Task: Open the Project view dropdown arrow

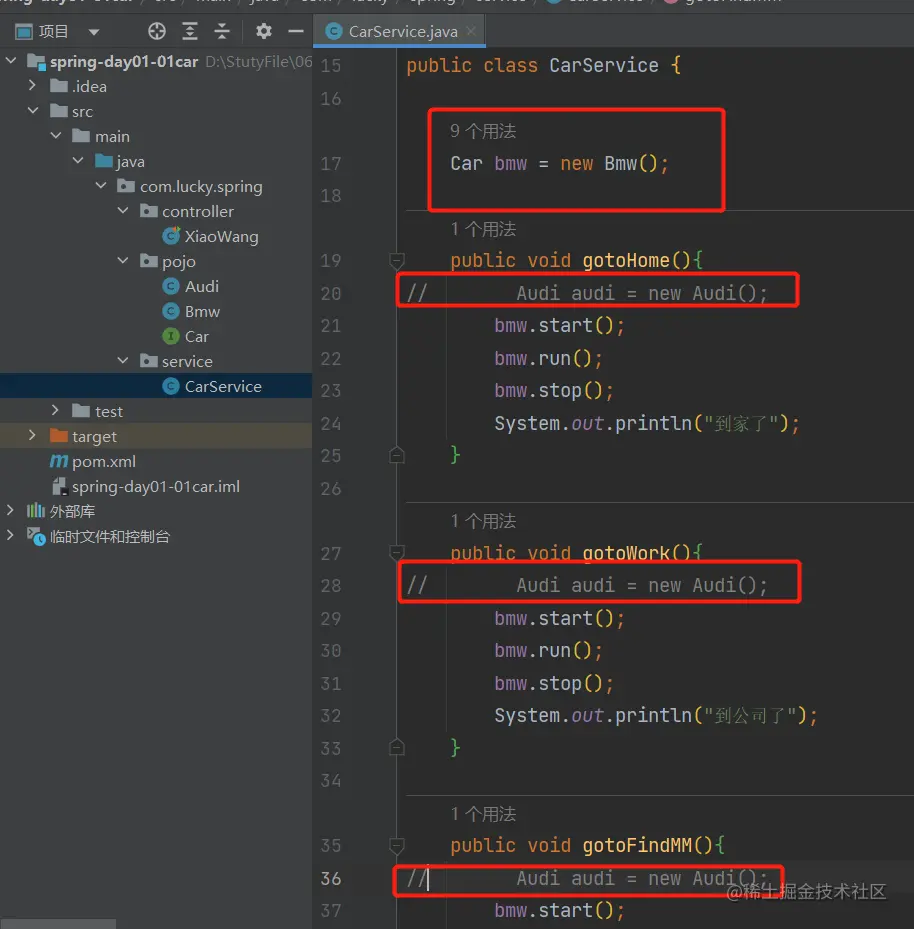Action: tap(94, 32)
